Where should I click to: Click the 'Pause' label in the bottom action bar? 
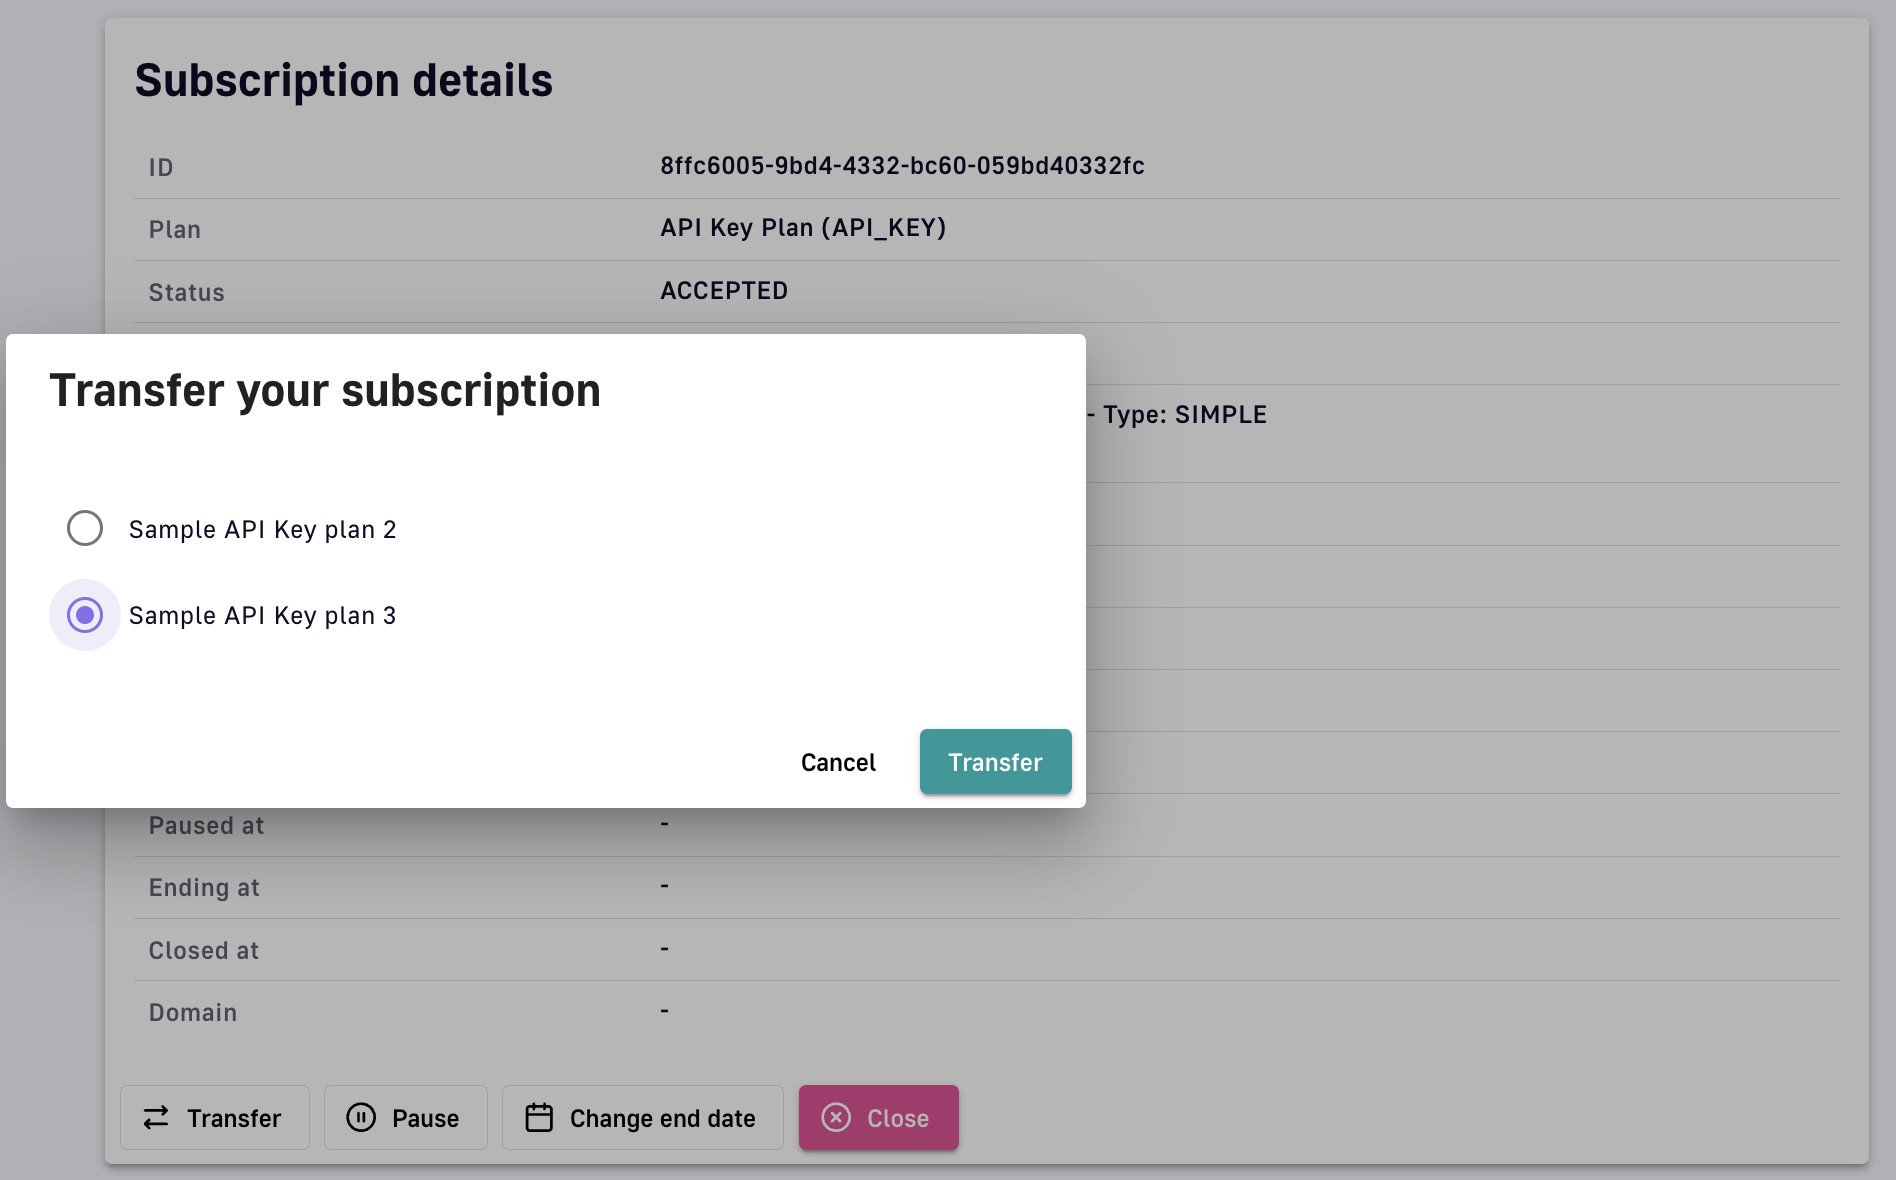coord(425,1118)
